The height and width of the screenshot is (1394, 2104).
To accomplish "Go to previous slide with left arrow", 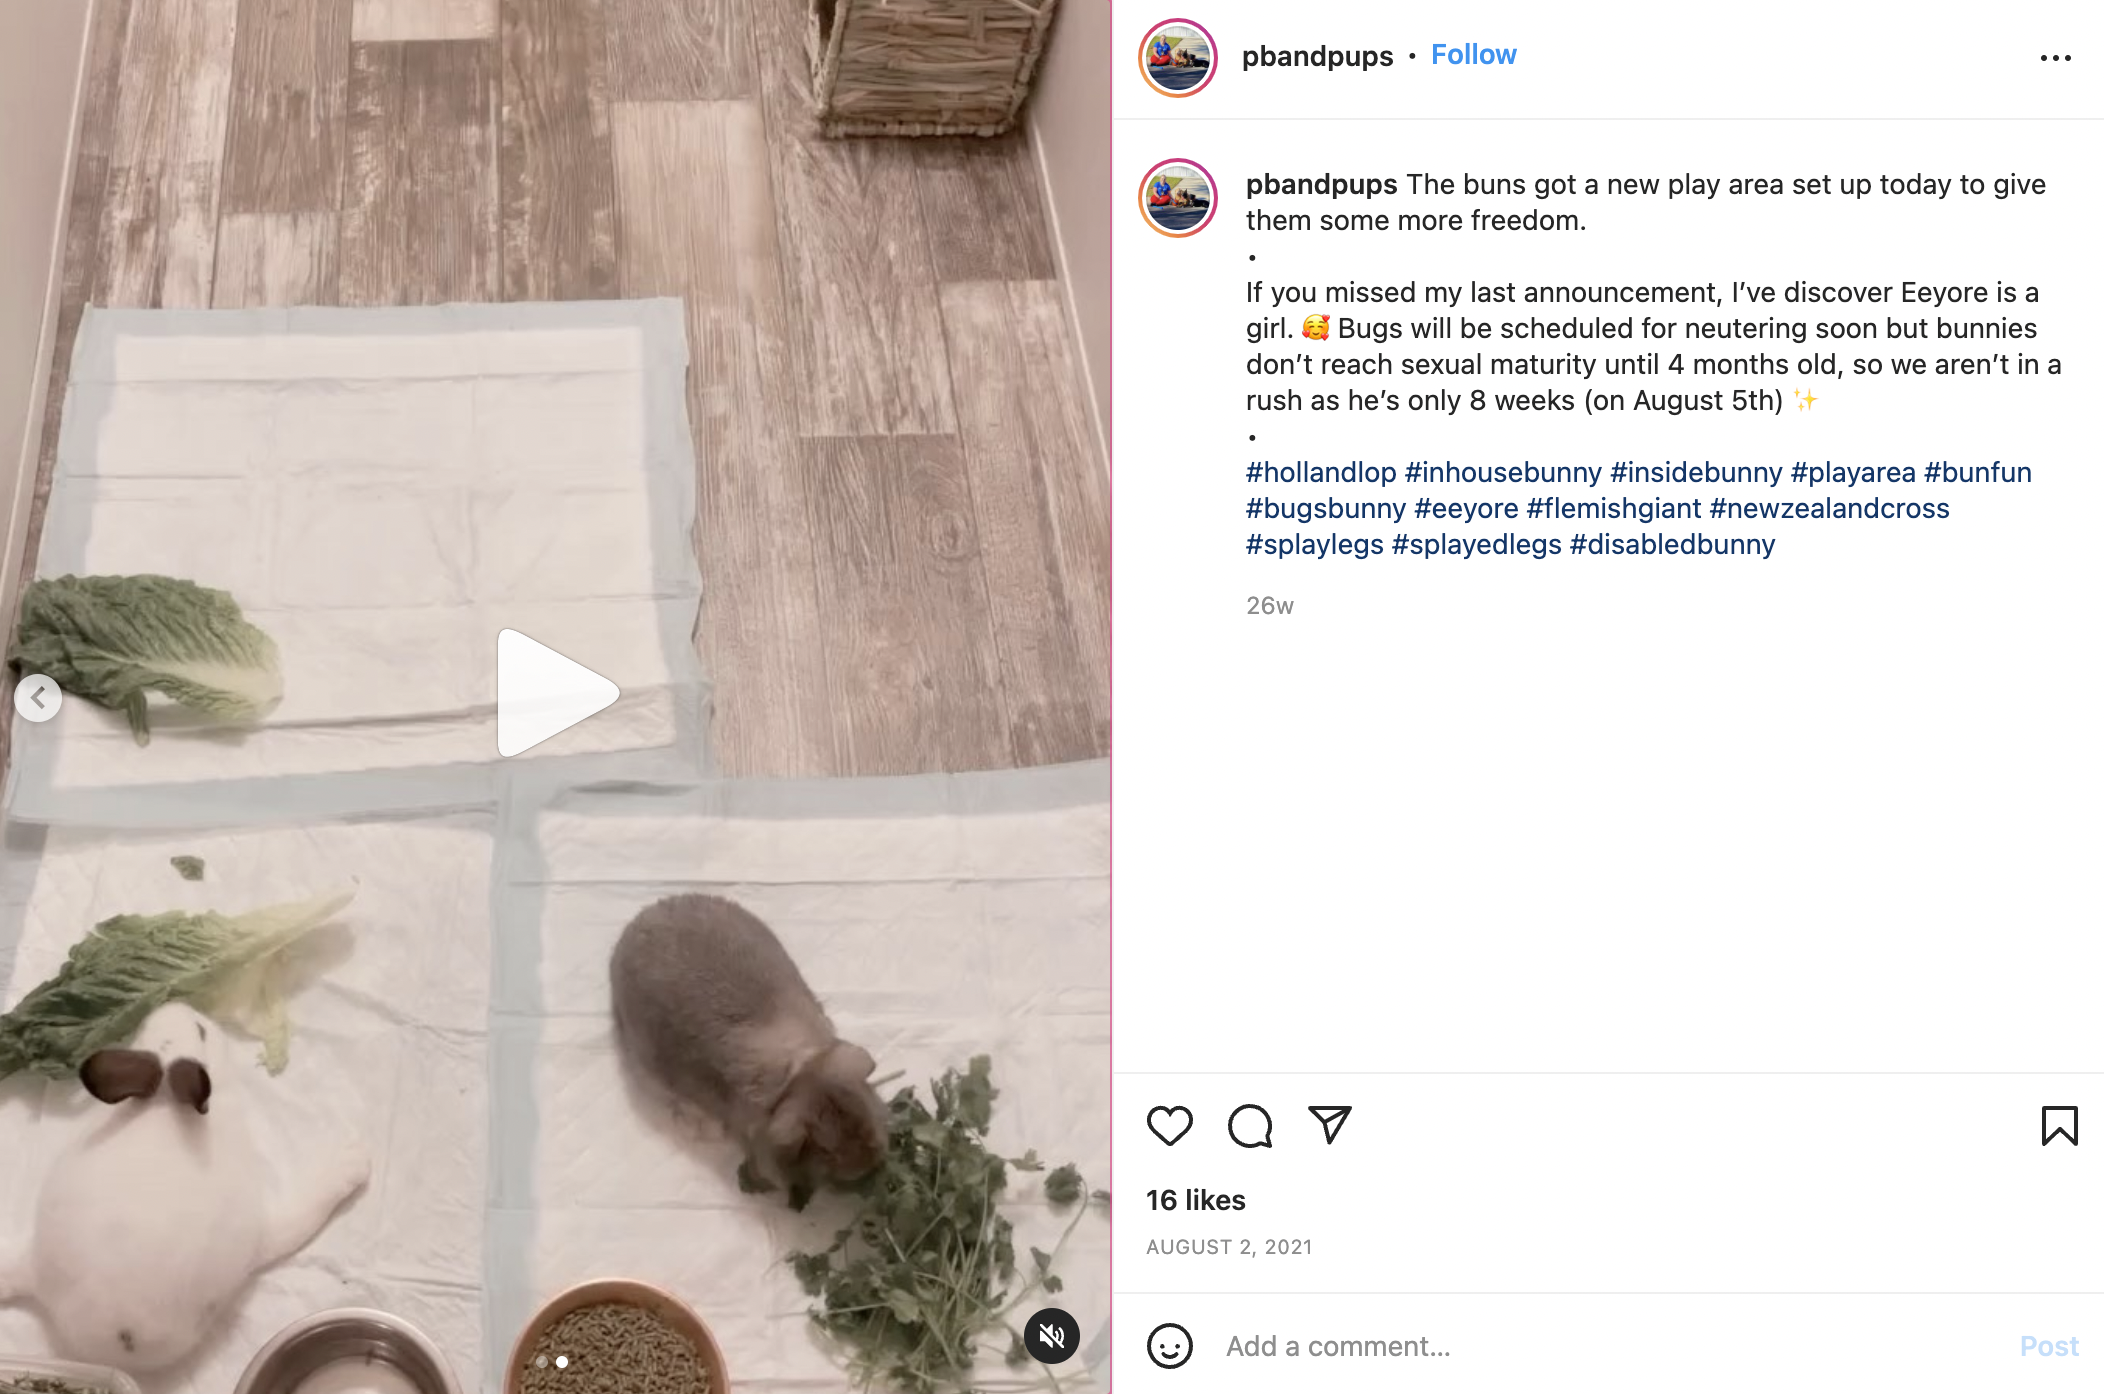I will pos(38,698).
